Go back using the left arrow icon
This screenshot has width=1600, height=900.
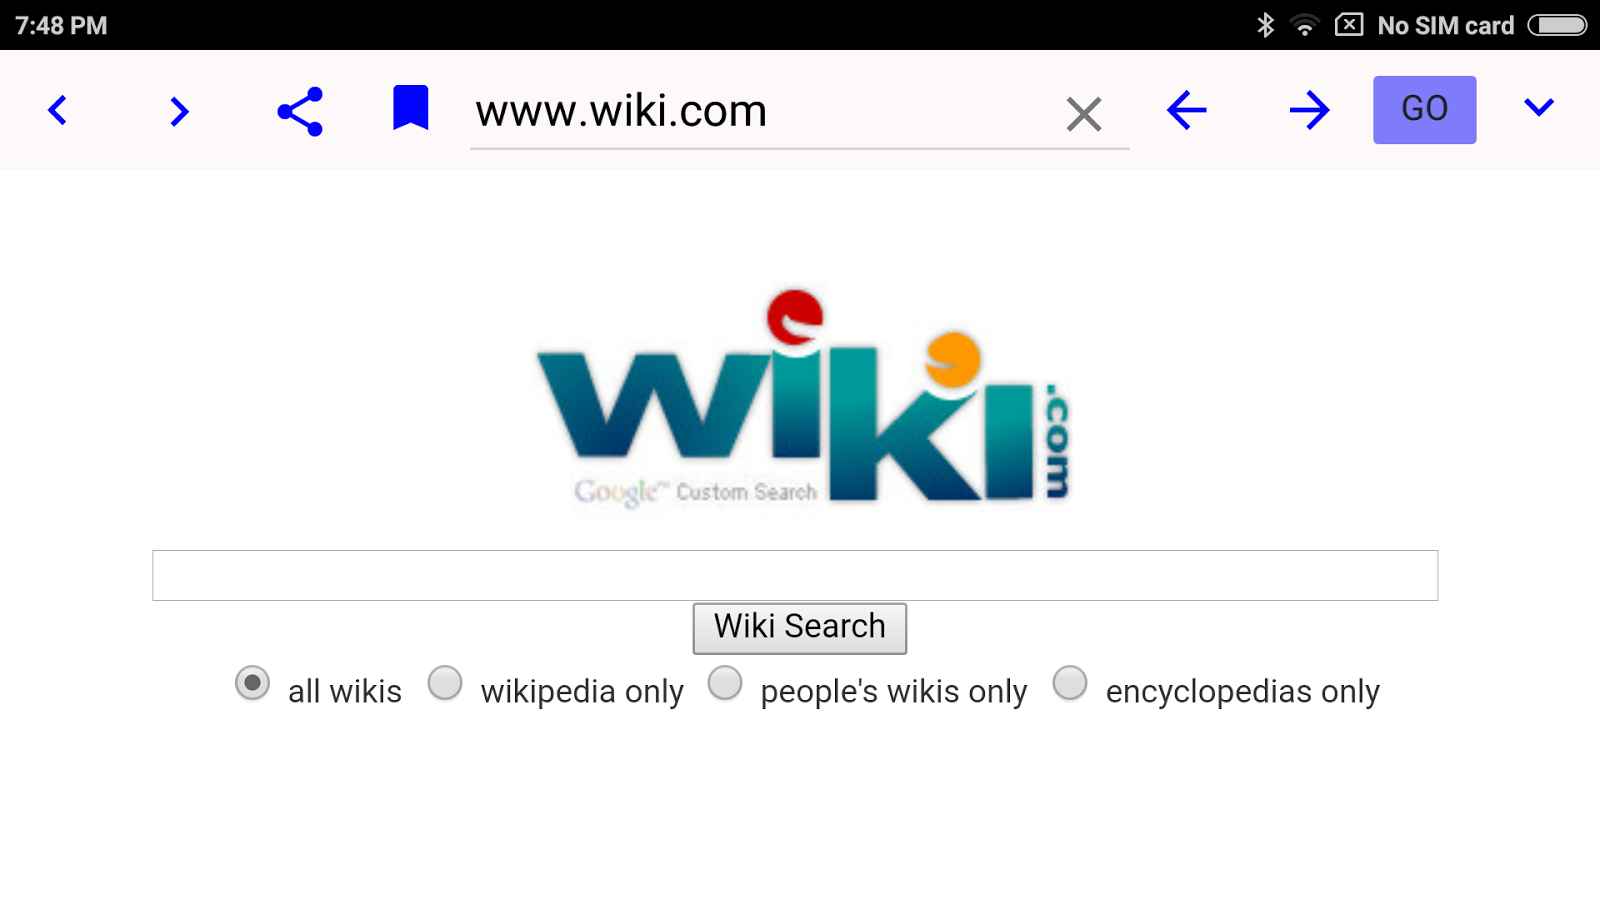[1187, 110]
